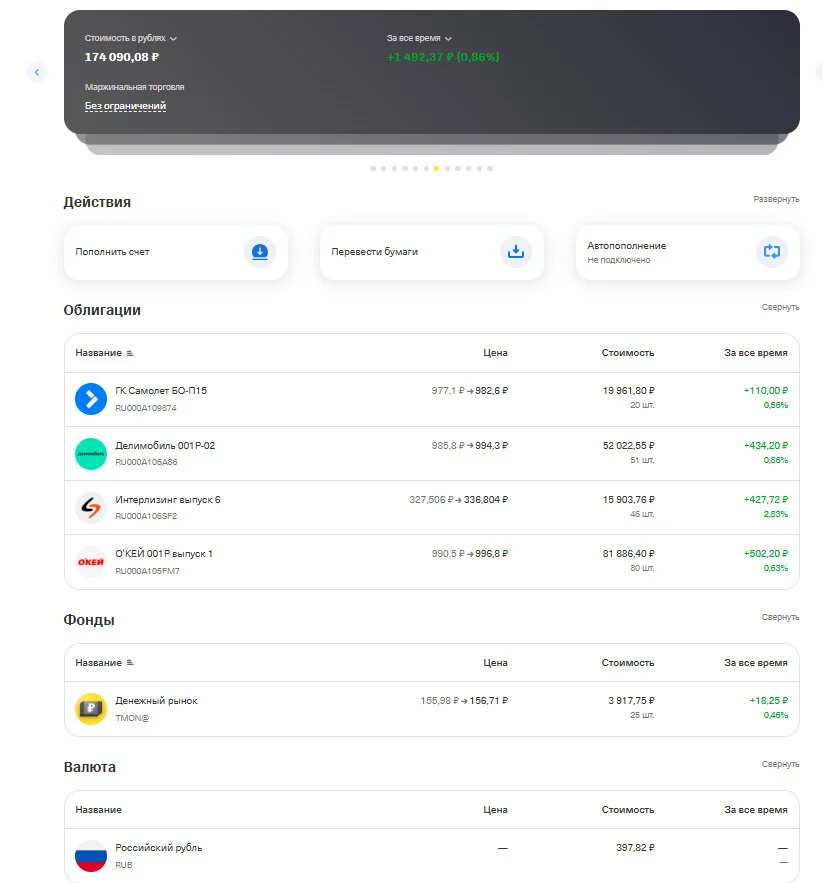Click Цена column header in Облигации
Screen dimensions: 822x883
pos(495,353)
